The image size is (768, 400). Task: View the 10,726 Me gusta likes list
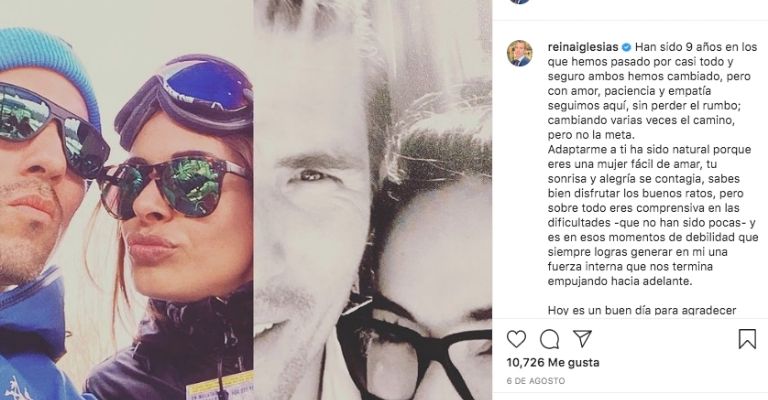point(553,362)
